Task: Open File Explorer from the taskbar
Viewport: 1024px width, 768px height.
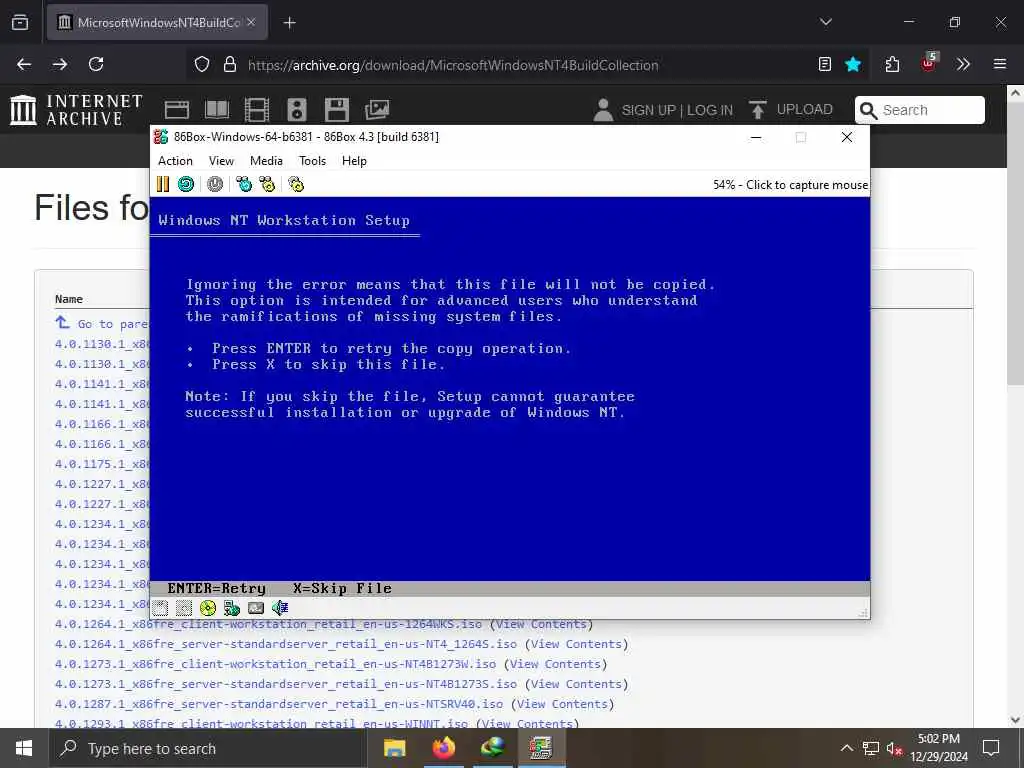Action: point(394,748)
